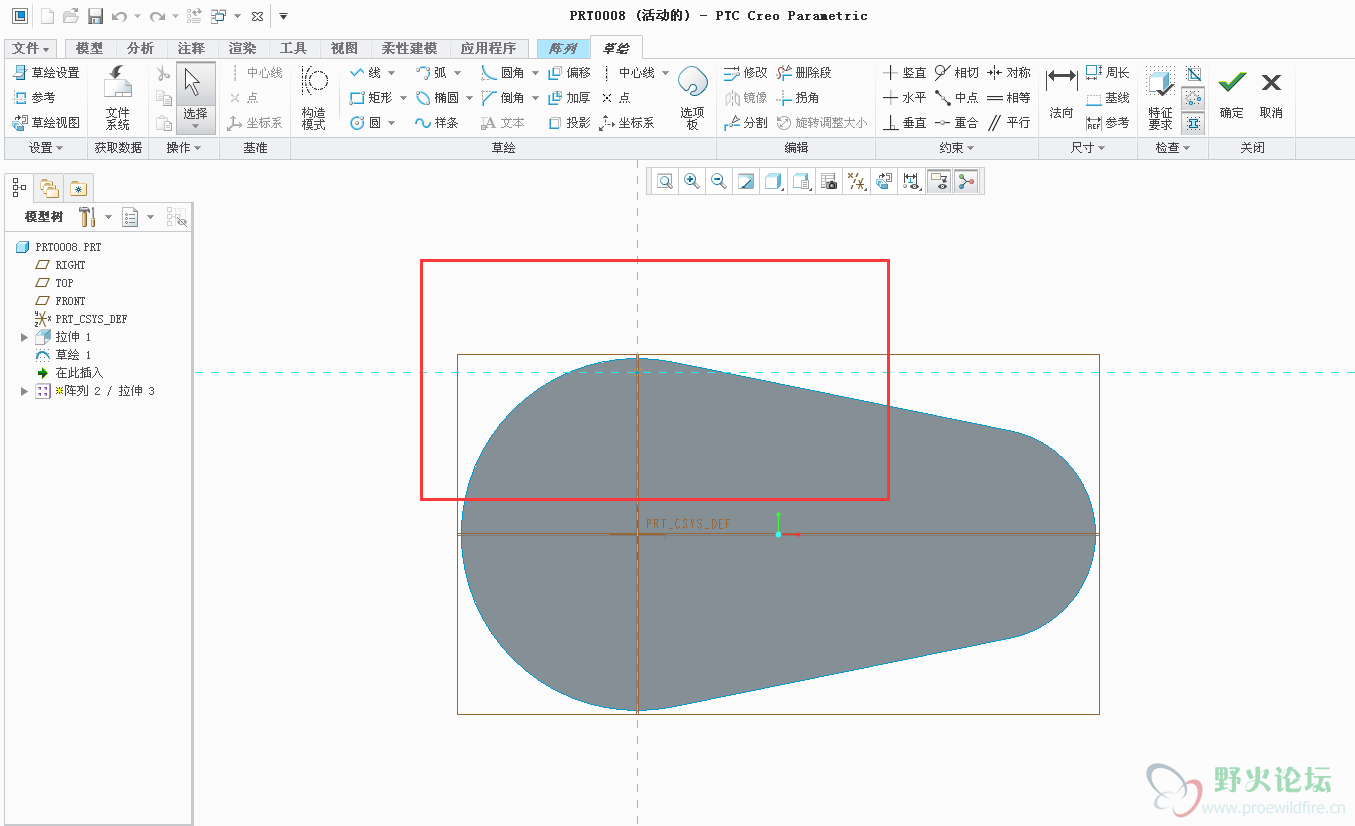The height and width of the screenshot is (826, 1355).
Task: Toggle Shade Closed Loops inspect option
Action: pos(1193,74)
